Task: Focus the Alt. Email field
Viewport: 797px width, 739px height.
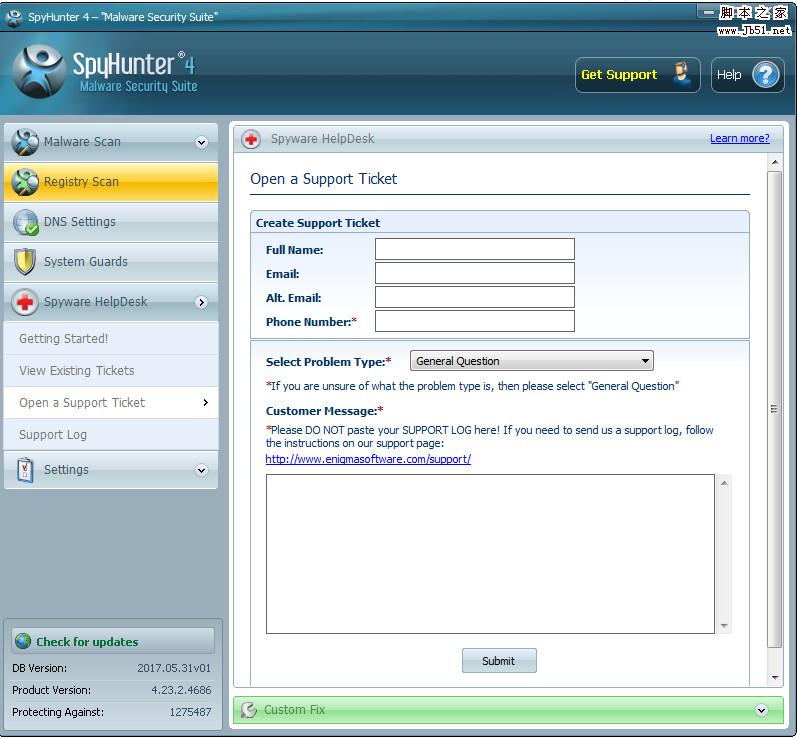Action: (475, 297)
